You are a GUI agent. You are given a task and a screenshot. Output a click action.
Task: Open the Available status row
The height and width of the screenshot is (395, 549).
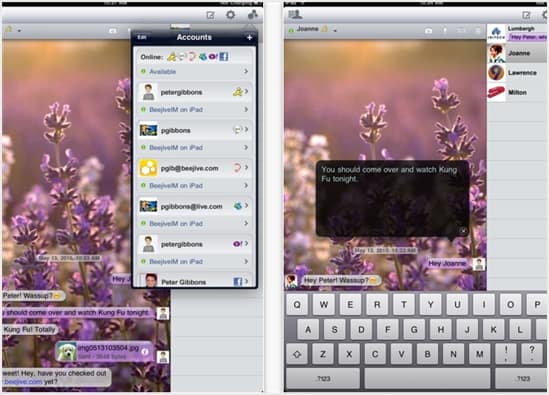click(194, 71)
